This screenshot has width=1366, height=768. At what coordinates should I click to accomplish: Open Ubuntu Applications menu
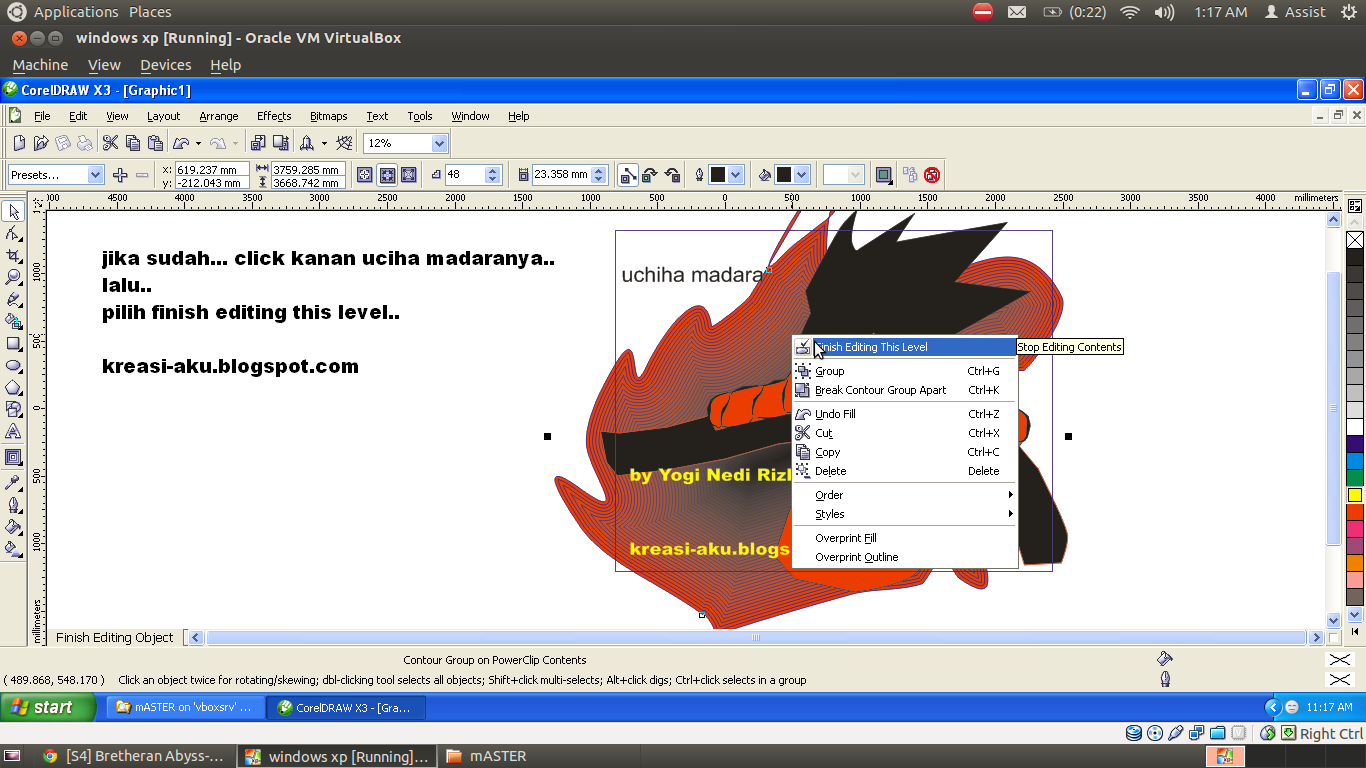[76, 12]
